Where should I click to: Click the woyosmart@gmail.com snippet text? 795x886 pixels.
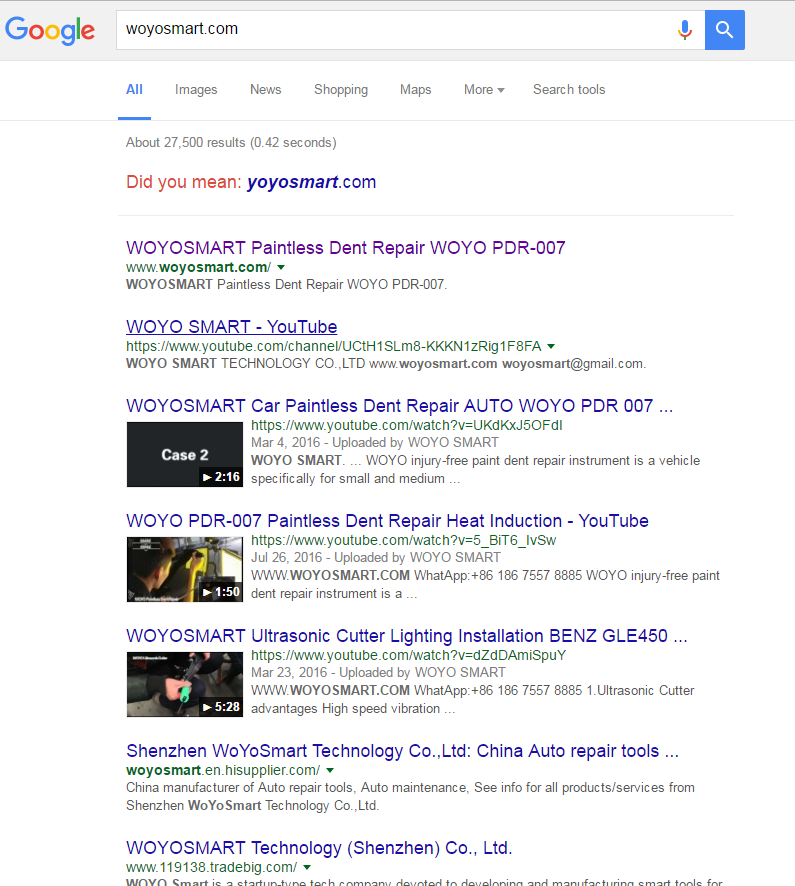pos(574,363)
